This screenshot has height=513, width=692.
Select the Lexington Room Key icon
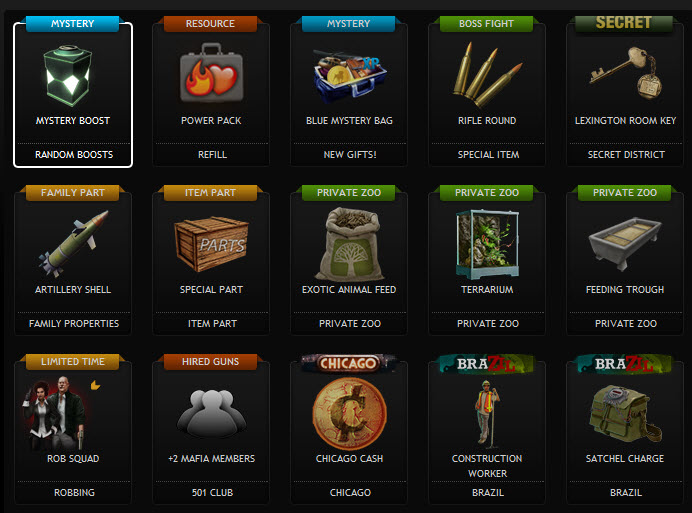click(626, 73)
